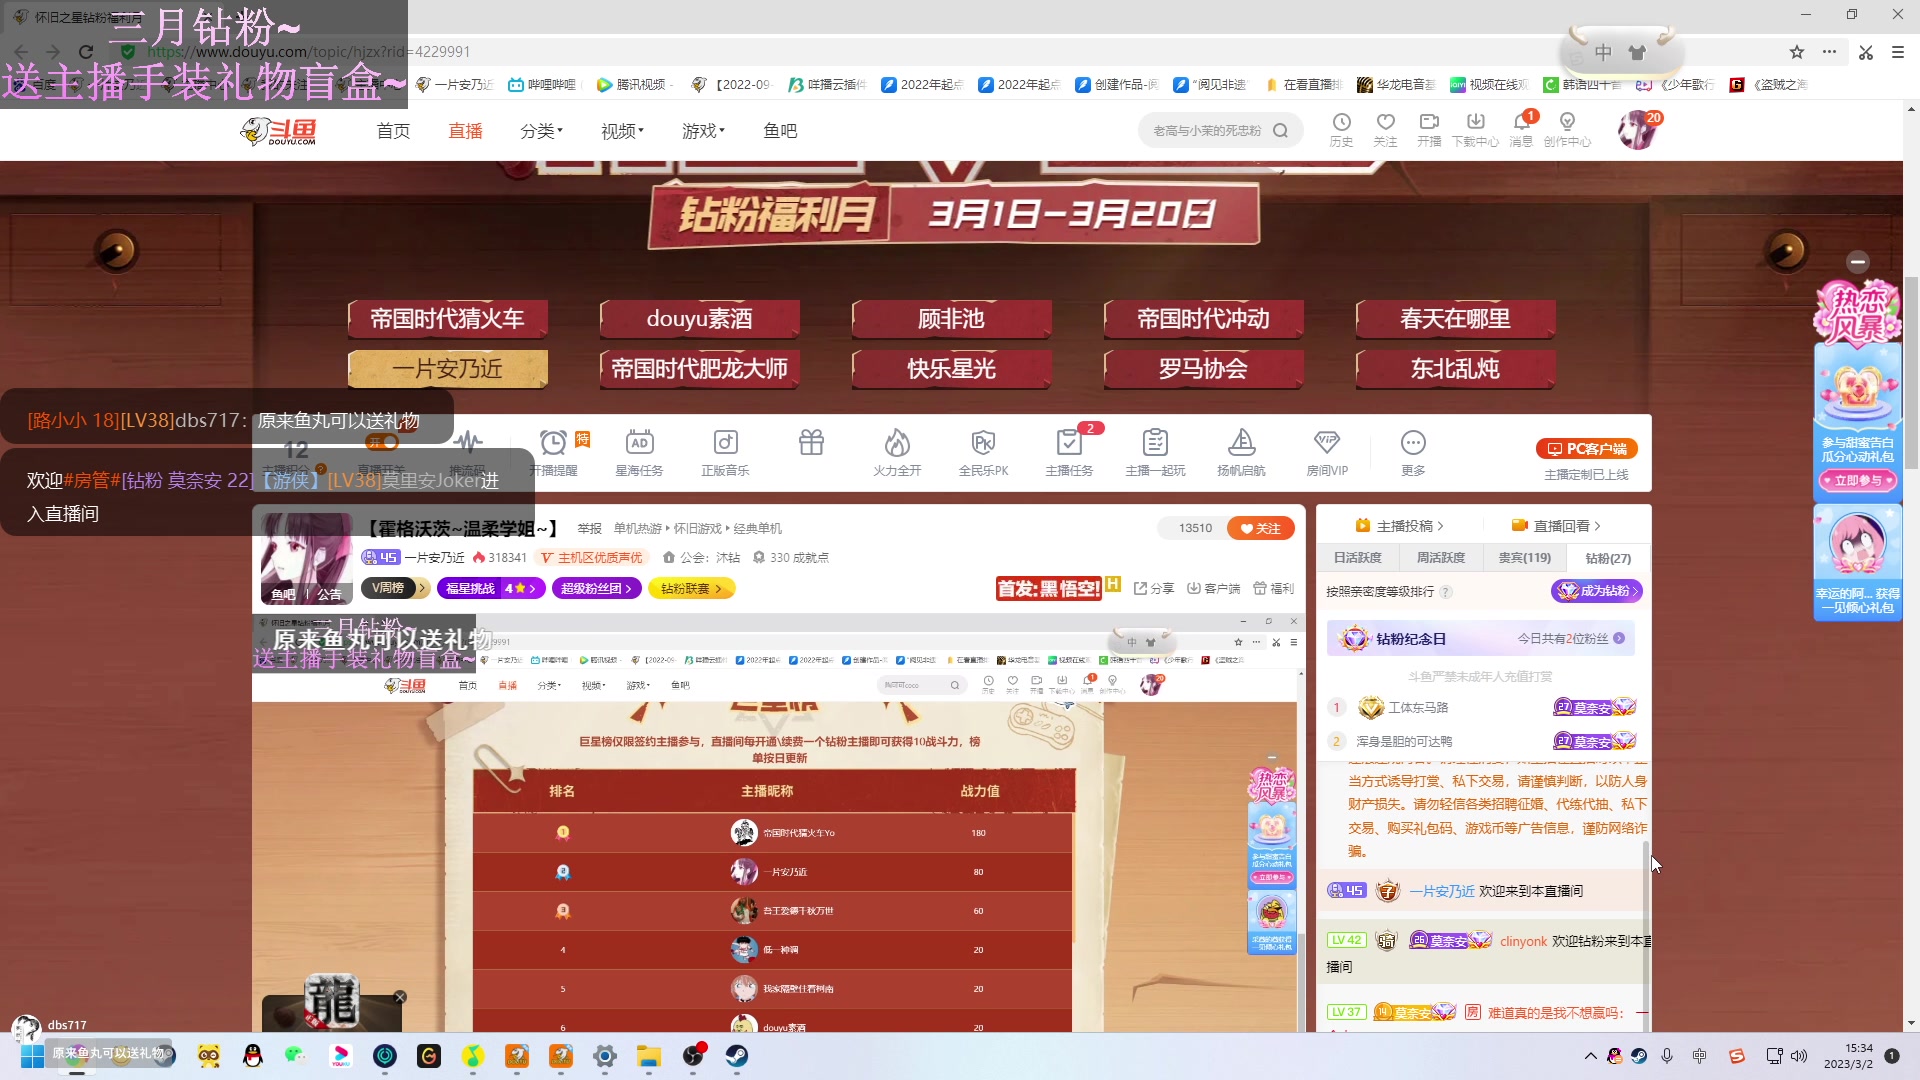Viewport: 1920px width, 1080px height.
Task: Open 更多 ellipsis icon
Action: [x=1413, y=452]
